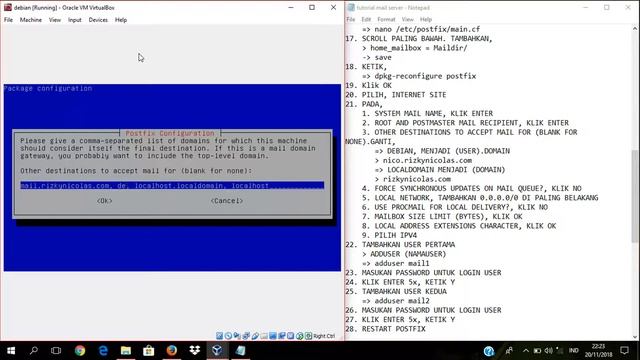Open Microsoft Store from taskbar
Viewport: 640px width, 360px height.
[149, 351]
